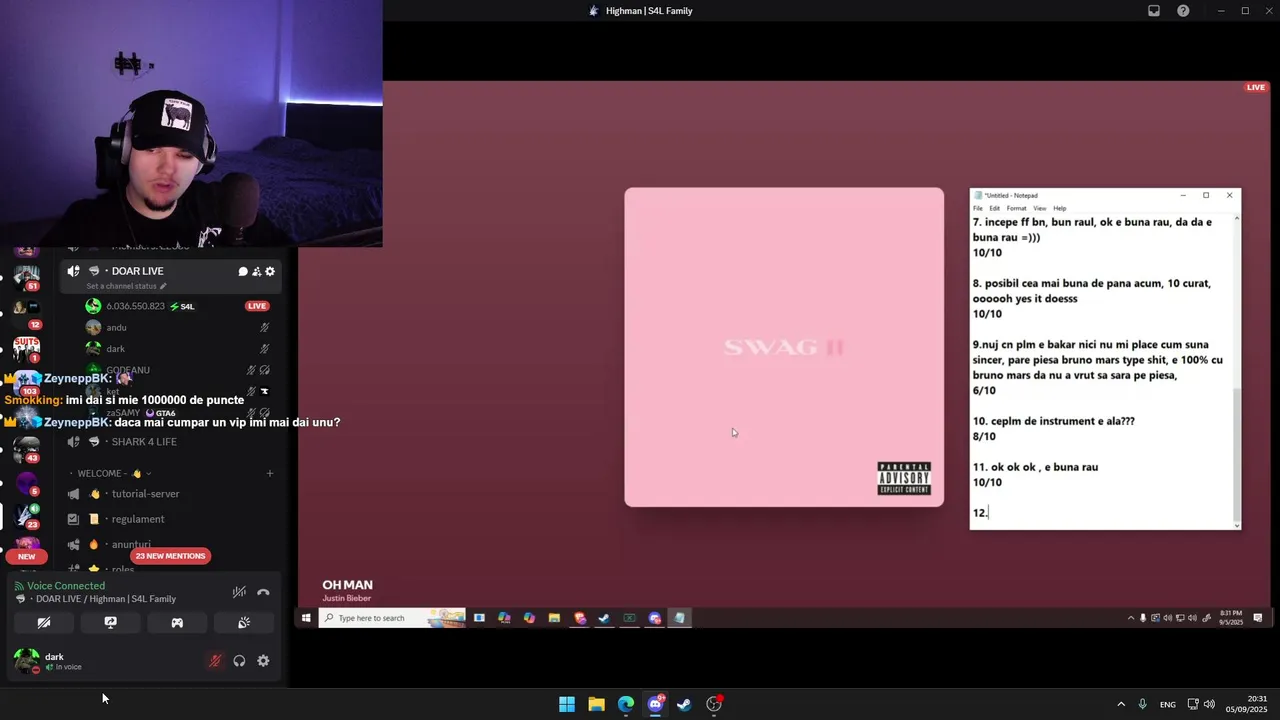1280x720 pixels.
Task: Open the soundboard button in the voice panel
Action: 244,622
